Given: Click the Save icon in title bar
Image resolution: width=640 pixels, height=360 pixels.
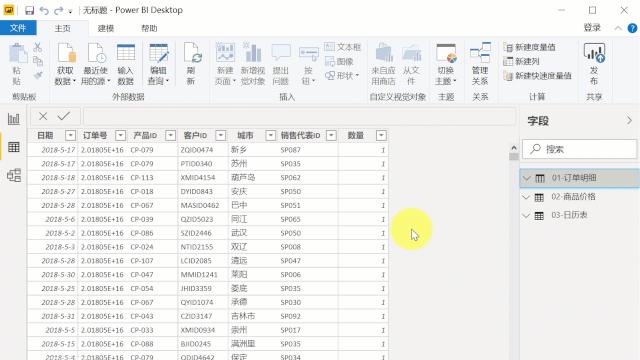Looking at the screenshot, I should [x=29, y=10].
